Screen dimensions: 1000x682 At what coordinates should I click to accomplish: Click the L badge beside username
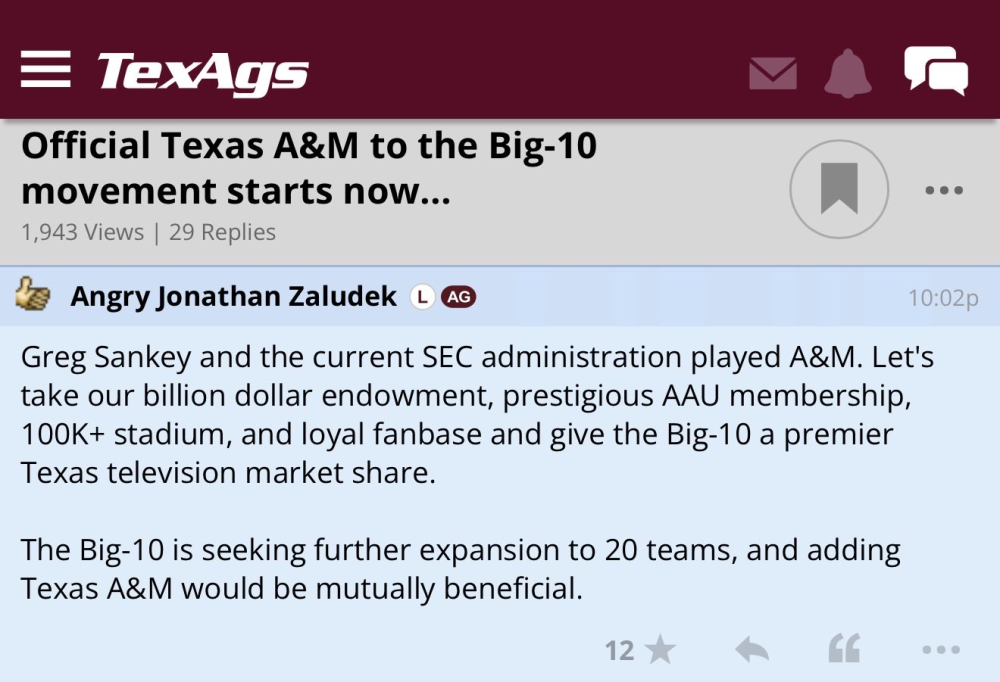click(422, 297)
